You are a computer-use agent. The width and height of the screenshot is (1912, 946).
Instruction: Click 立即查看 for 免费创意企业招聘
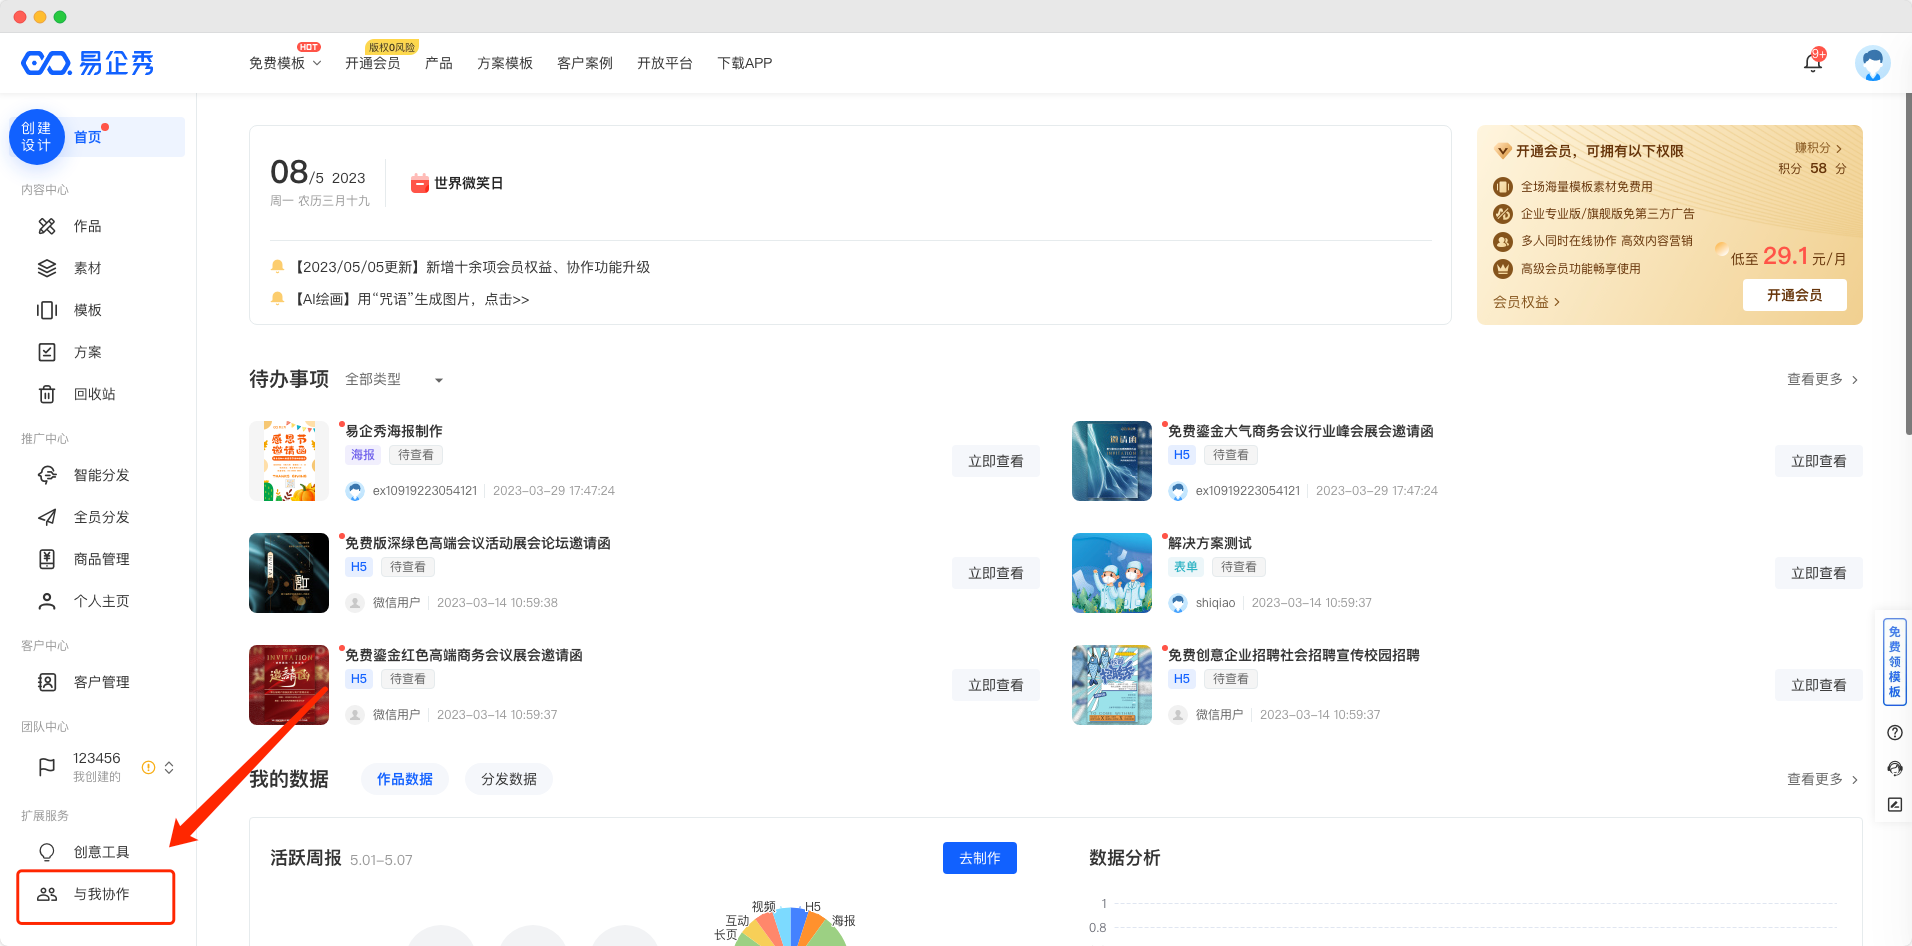[1819, 685]
